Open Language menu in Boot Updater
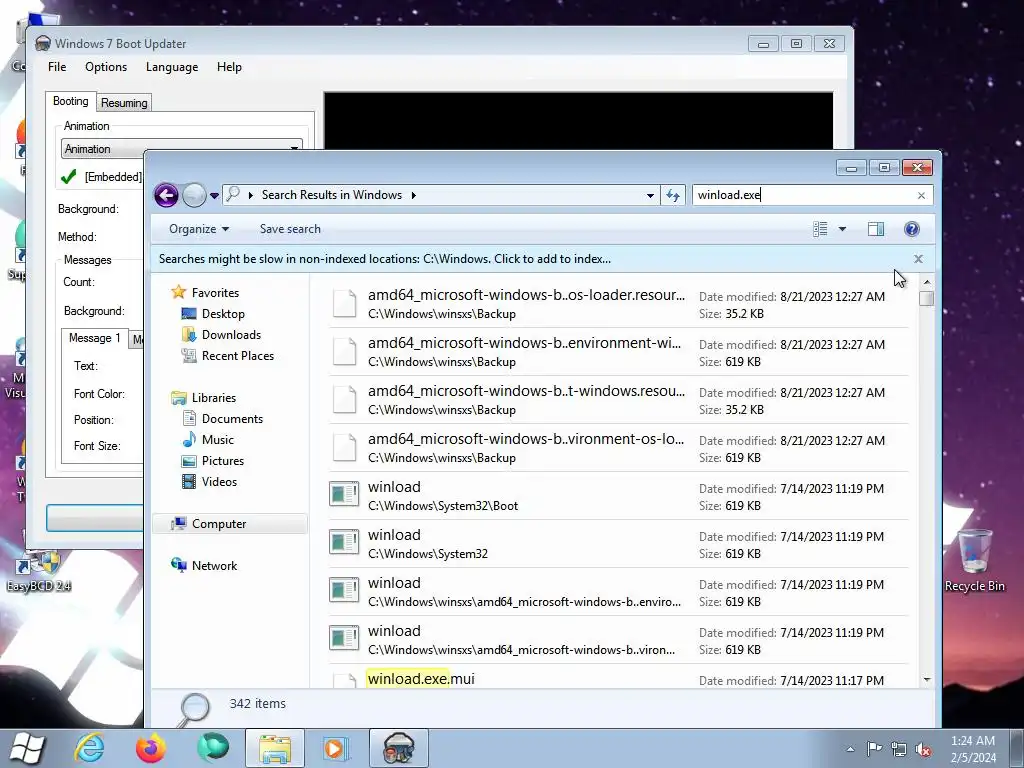 pyautogui.click(x=172, y=67)
